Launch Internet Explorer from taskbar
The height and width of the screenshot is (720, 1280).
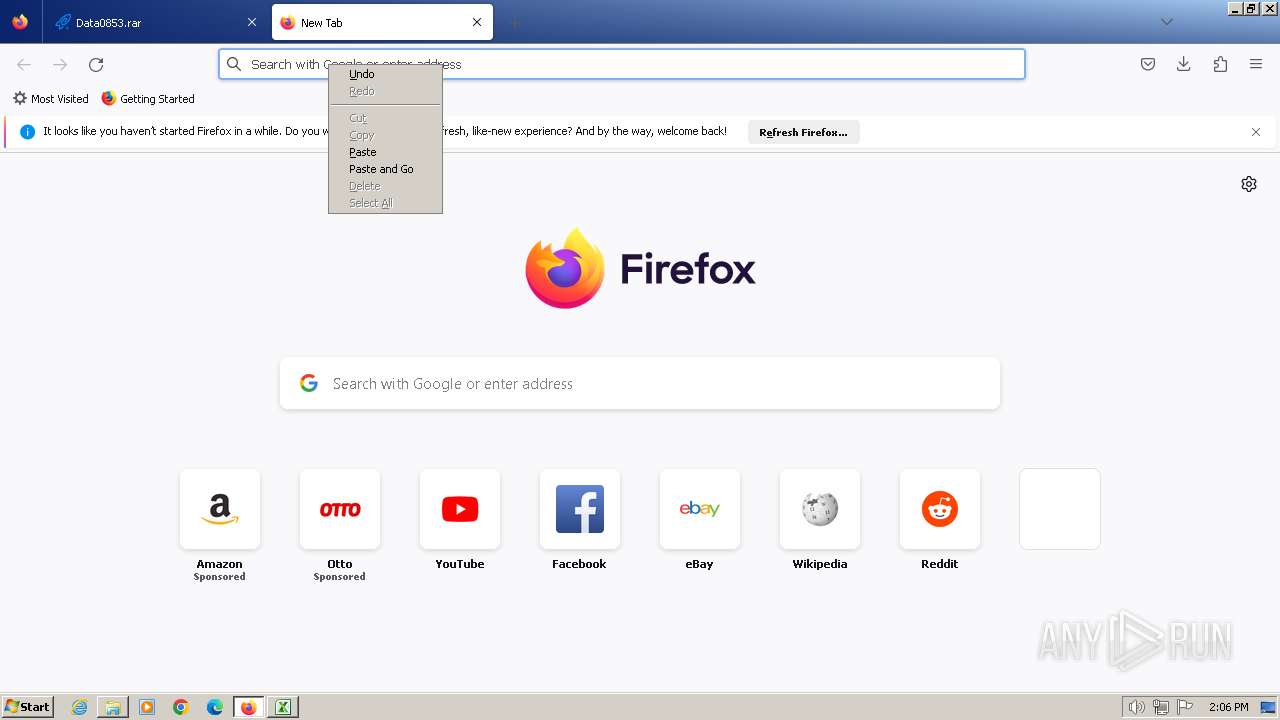pos(80,707)
